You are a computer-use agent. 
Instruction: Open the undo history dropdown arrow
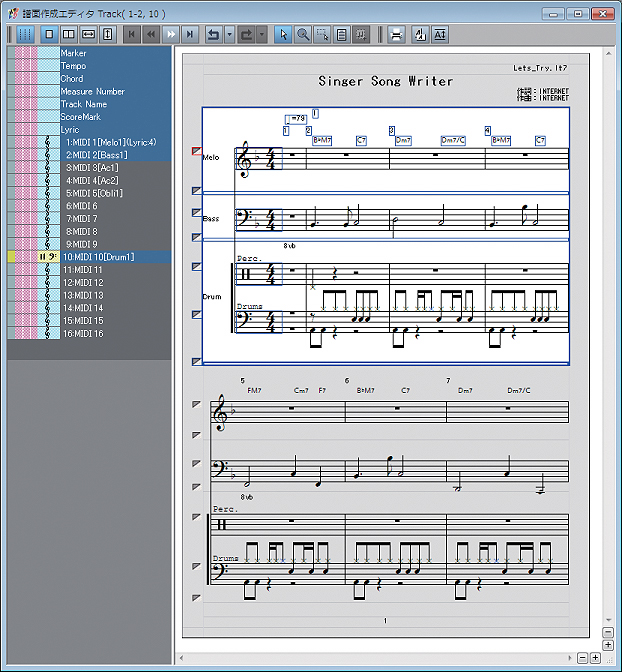click(x=229, y=34)
